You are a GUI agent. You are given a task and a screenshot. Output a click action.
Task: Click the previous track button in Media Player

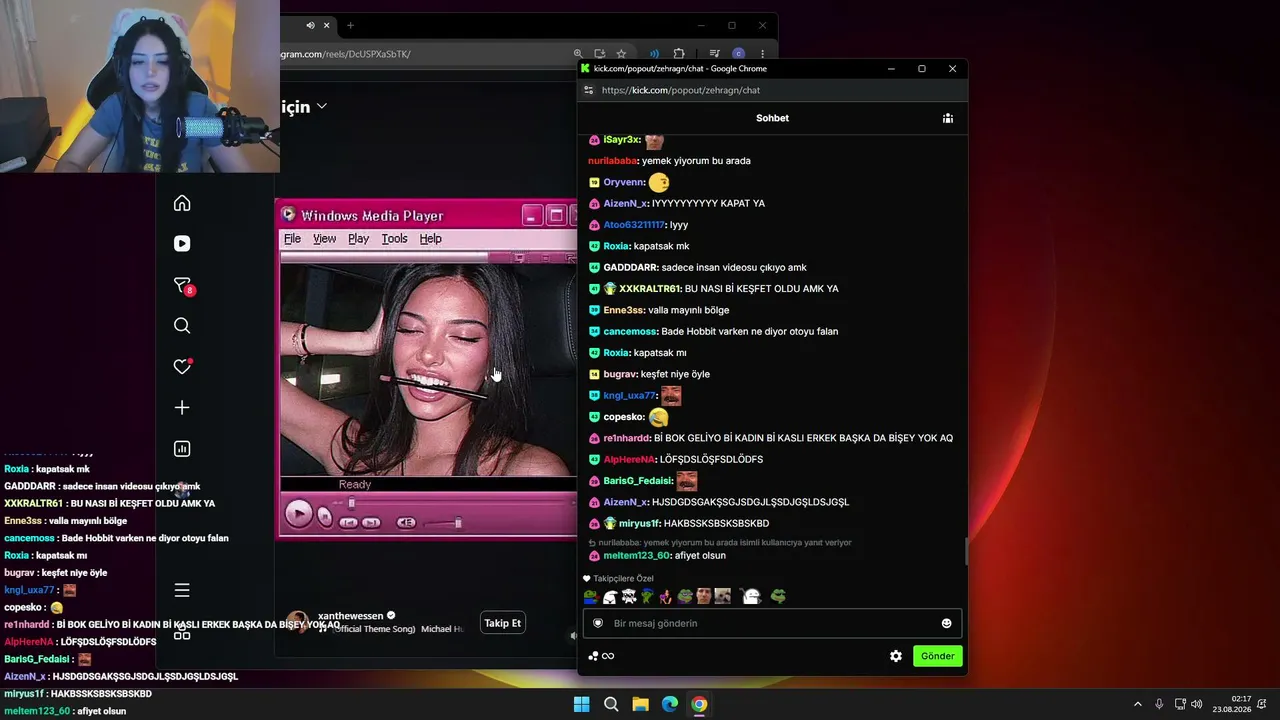348,522
